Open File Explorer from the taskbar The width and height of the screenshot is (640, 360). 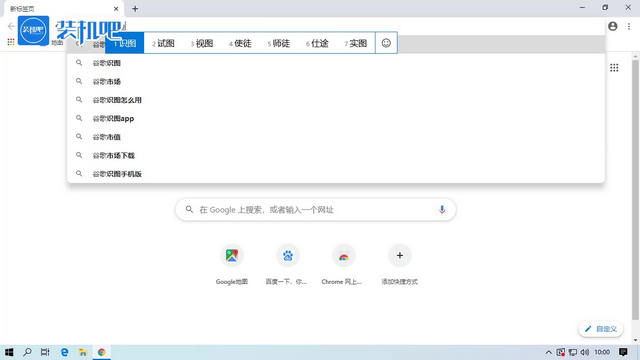tap(83, 352)
